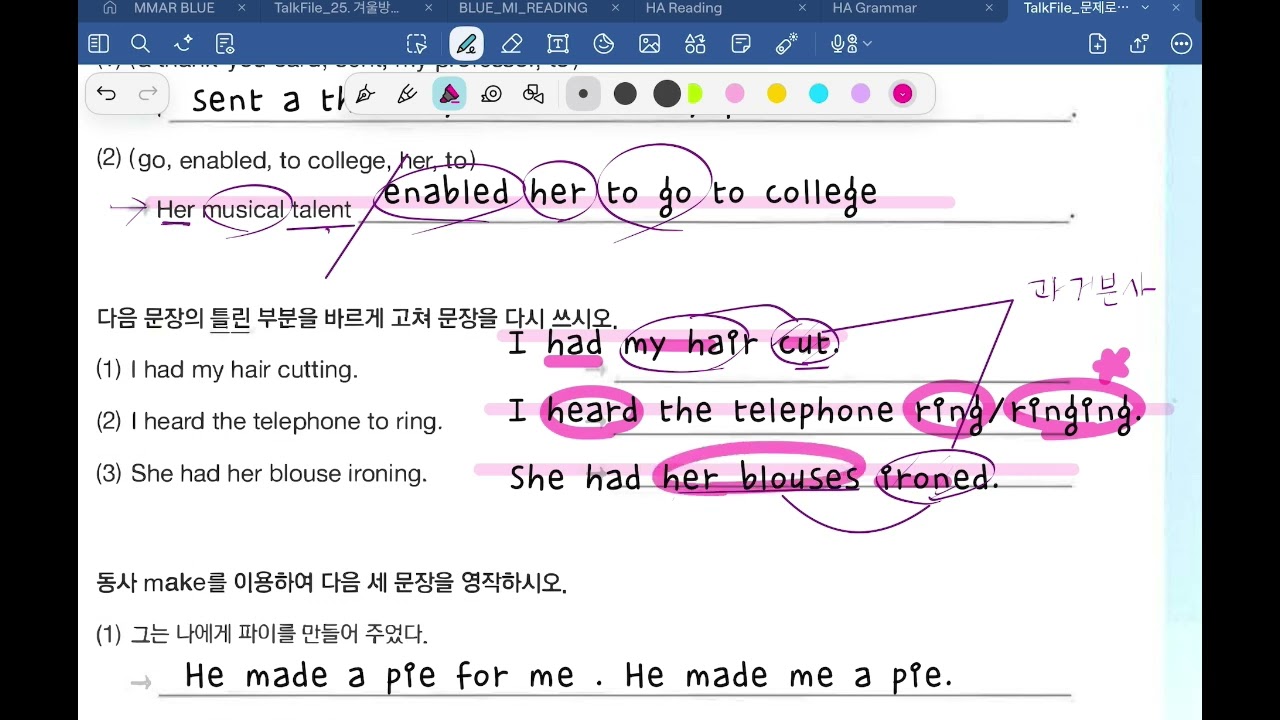Expand the TalkFile_문제로 tab dropdown arrow
This screenshot has width=1280, height=720.
[x=1145, y=8]
